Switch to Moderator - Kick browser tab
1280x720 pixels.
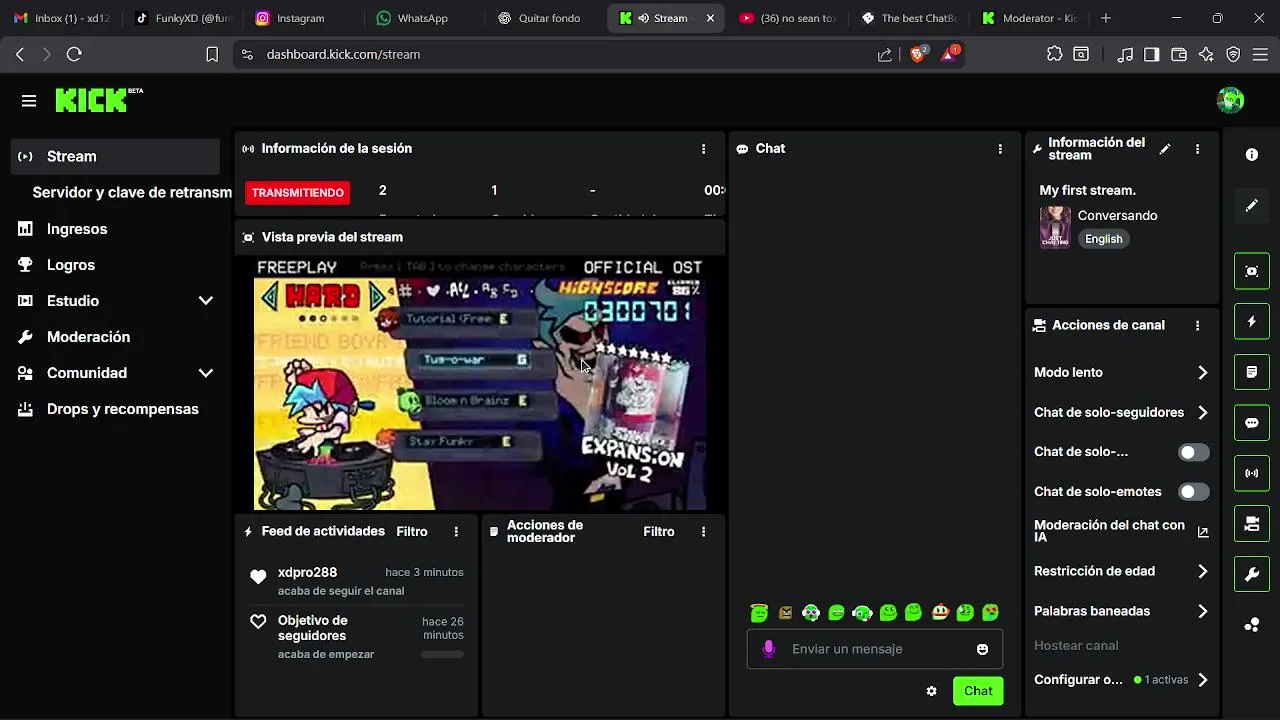click(x=1030, y=18)
